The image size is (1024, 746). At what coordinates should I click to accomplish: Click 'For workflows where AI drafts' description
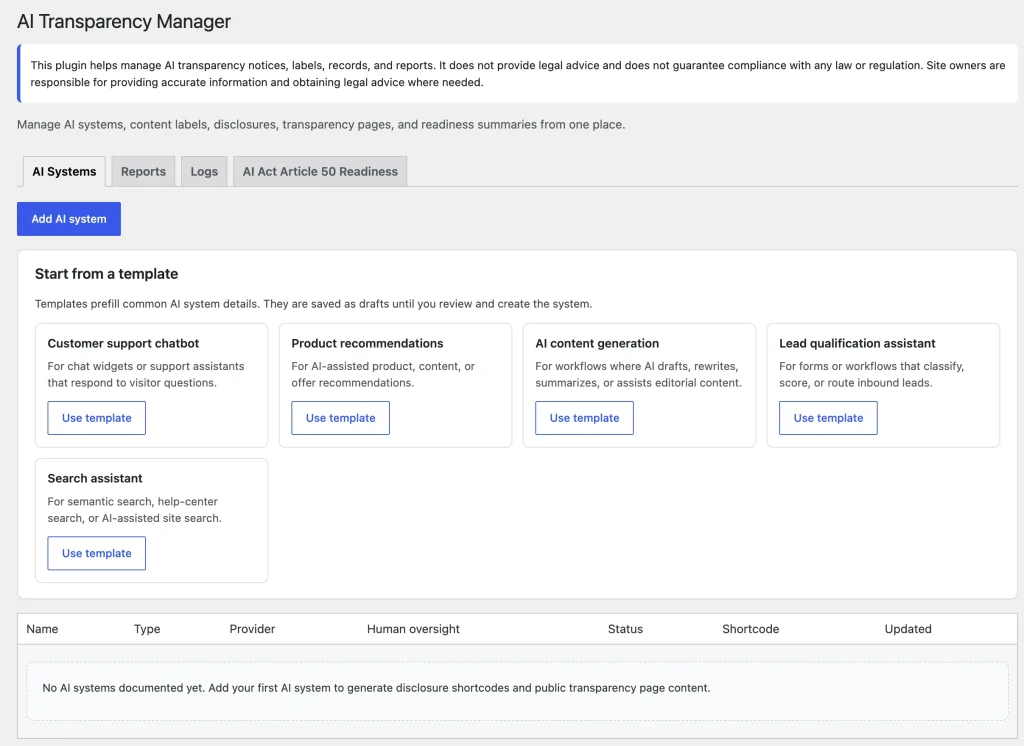point(638,374)
